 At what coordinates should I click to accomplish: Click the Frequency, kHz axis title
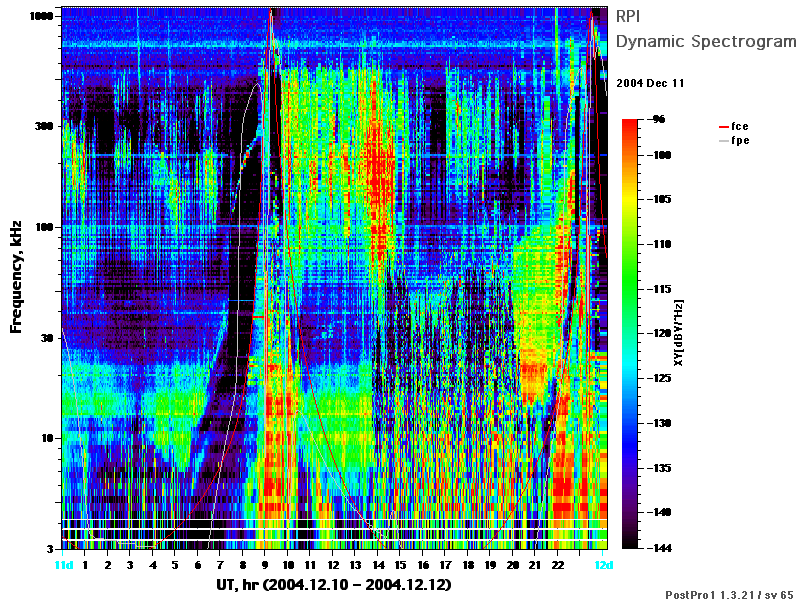pyautogui.click(x=16, y=277)
